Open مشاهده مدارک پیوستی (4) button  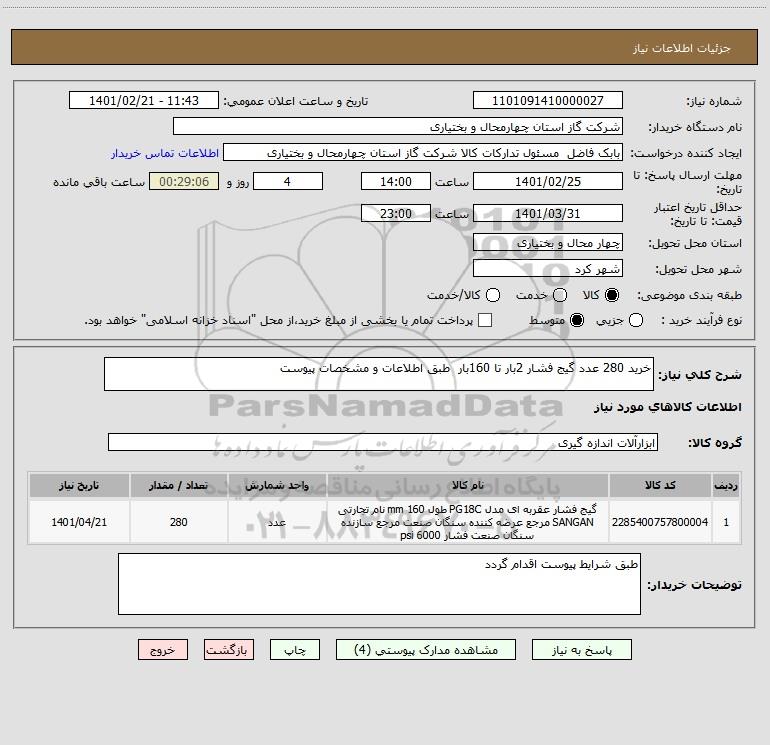coord(426,650)
